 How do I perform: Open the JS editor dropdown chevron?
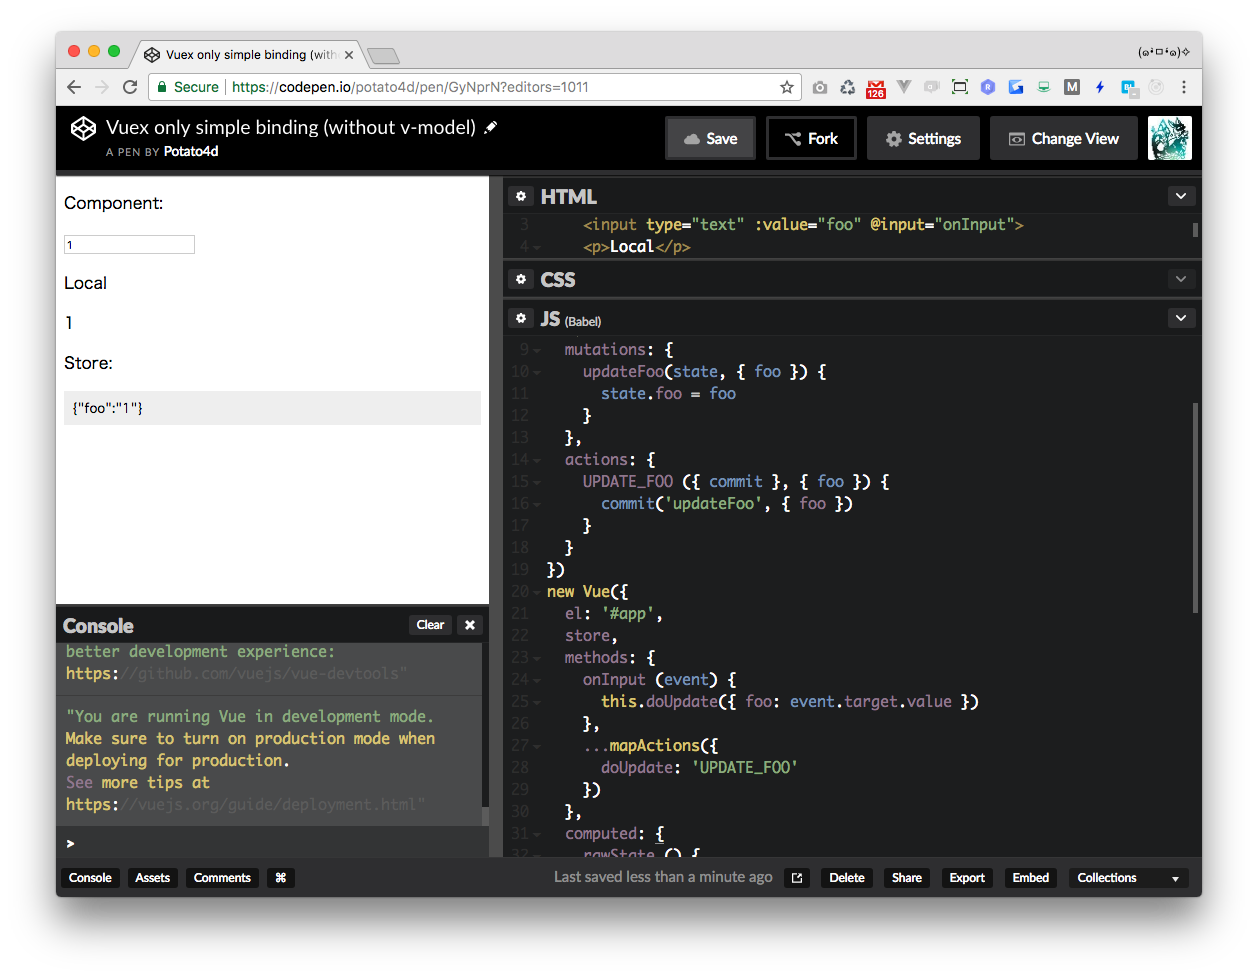[x=1181, y=319]
